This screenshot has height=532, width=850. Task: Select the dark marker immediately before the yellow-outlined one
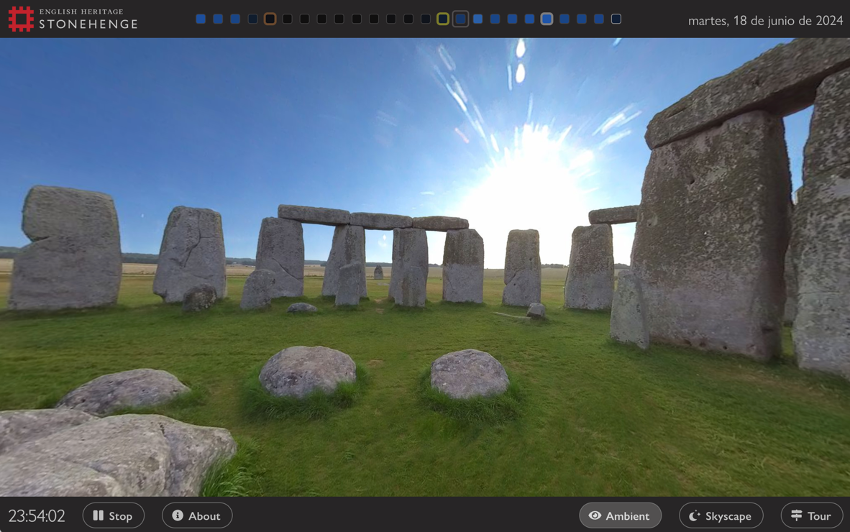(426, 19)
